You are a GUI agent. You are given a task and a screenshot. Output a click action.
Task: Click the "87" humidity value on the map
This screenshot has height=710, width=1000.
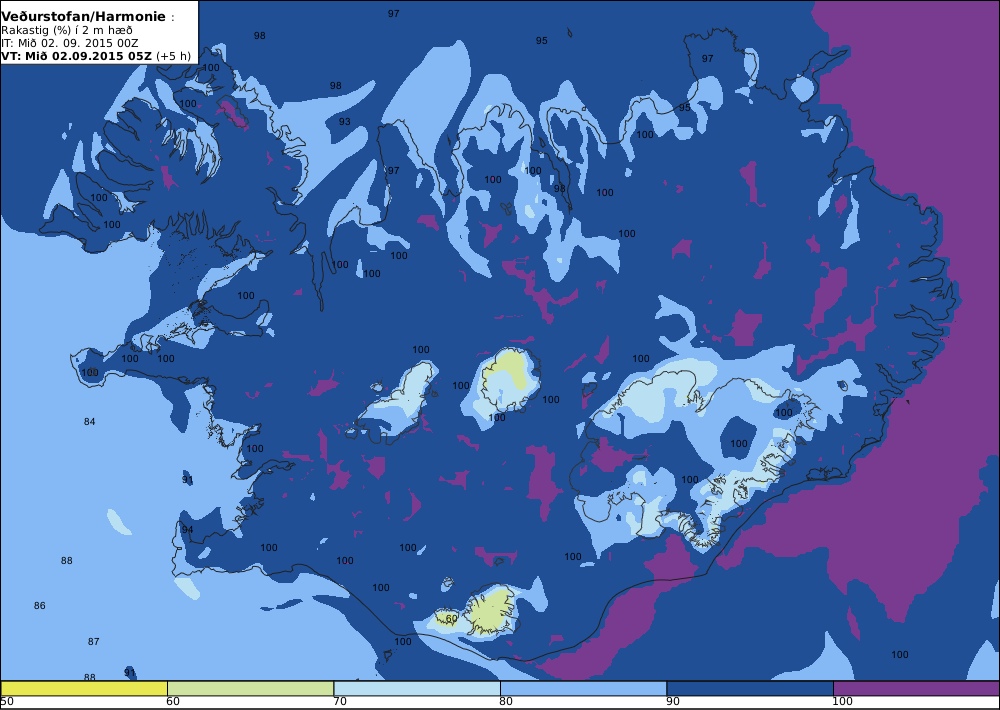pyautogui.click(x=94, y=641)
